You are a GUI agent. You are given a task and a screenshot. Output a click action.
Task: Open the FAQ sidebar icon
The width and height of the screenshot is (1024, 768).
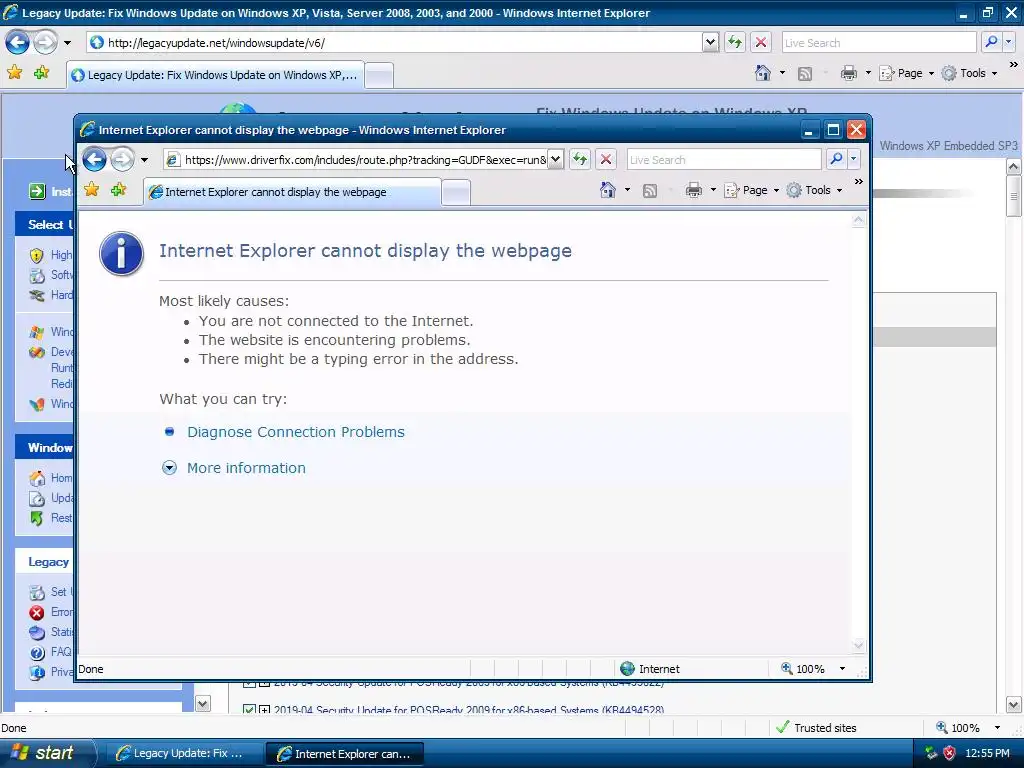[37, 652]
